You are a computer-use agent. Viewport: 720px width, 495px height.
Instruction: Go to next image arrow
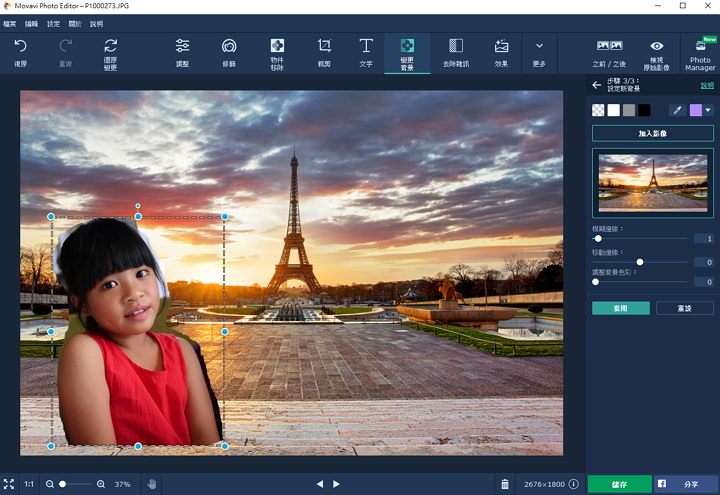(x=336, y=484)
